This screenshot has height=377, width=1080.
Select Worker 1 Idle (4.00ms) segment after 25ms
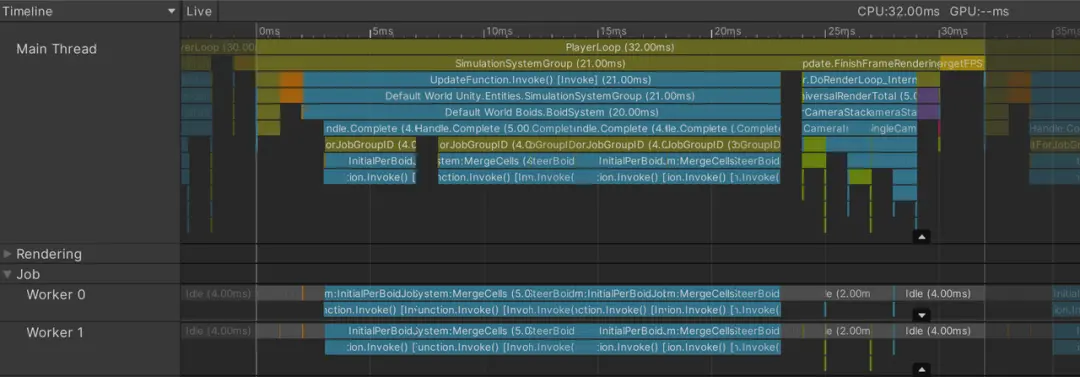coord(939,331)
